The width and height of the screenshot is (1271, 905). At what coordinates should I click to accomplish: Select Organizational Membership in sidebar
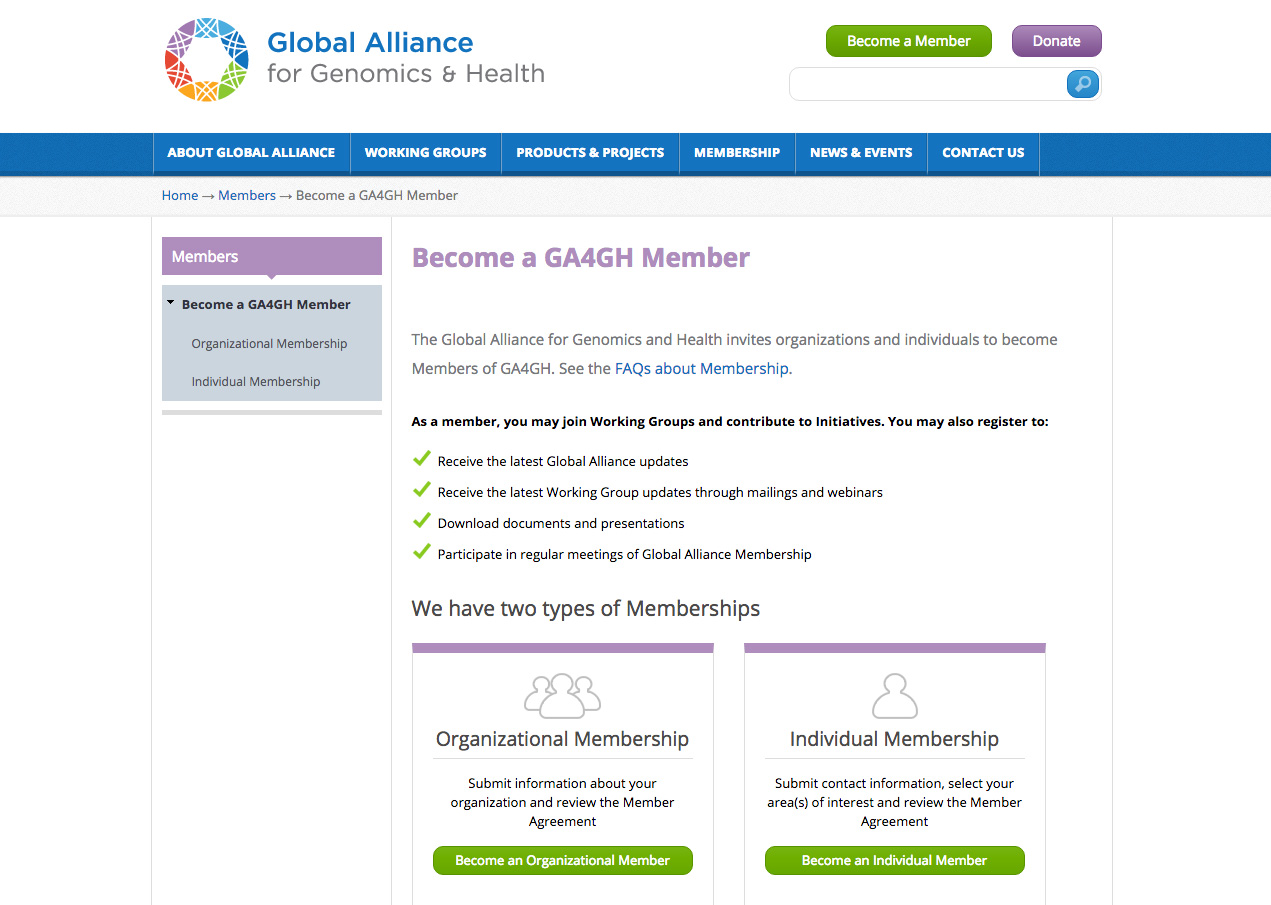pyautogui.click(x=269, y=343)
